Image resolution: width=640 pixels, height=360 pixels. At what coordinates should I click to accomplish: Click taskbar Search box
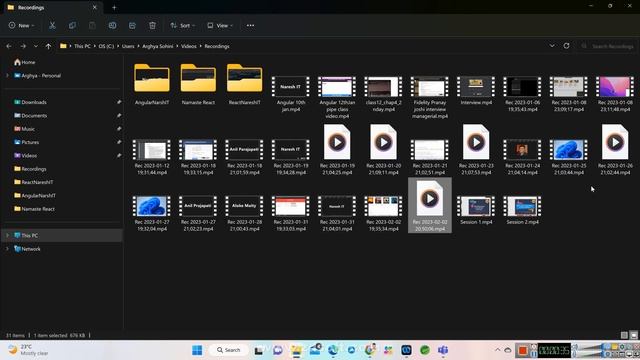tap(229, 350)
